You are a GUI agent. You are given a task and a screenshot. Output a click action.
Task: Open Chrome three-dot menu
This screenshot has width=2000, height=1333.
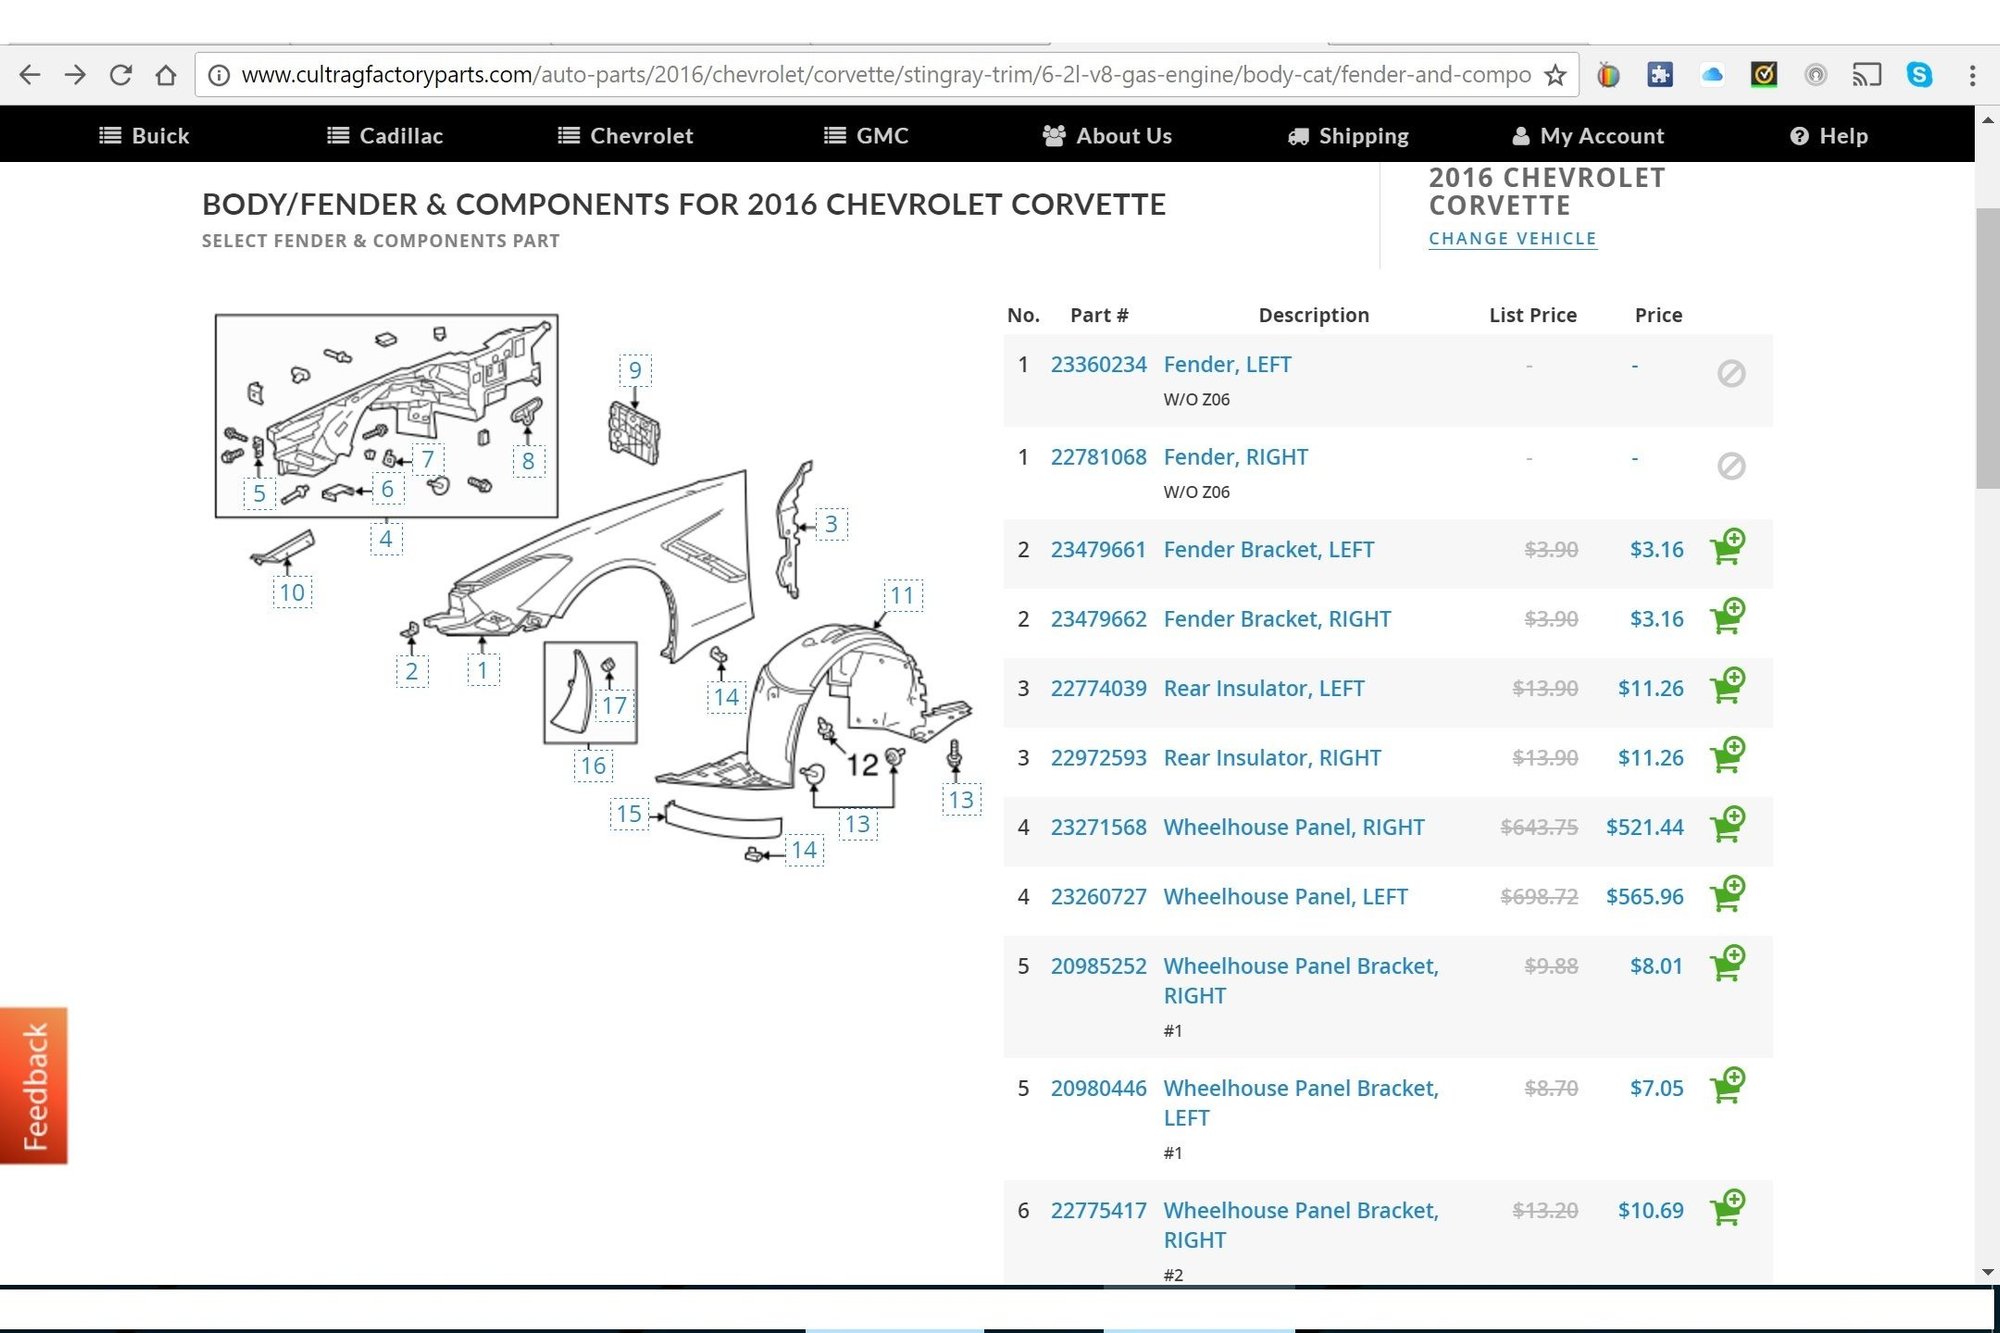[x=1972, y=75]
